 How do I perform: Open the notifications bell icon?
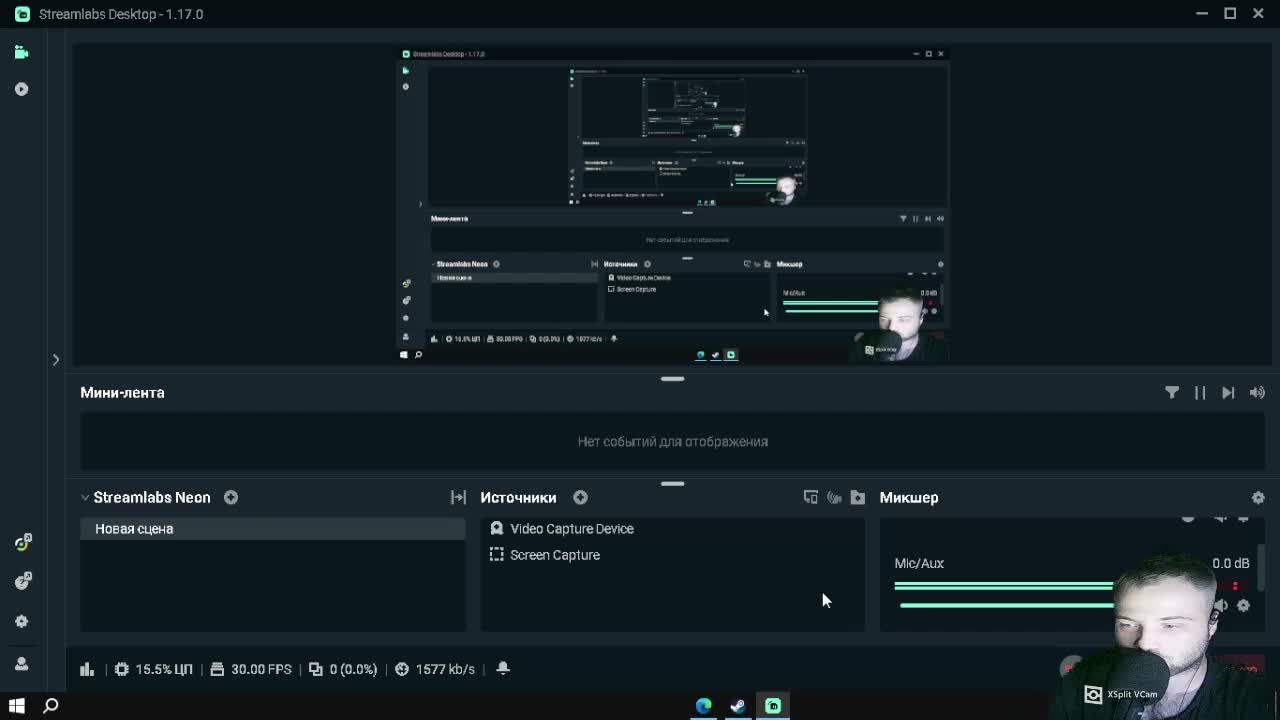pos(503,669)
